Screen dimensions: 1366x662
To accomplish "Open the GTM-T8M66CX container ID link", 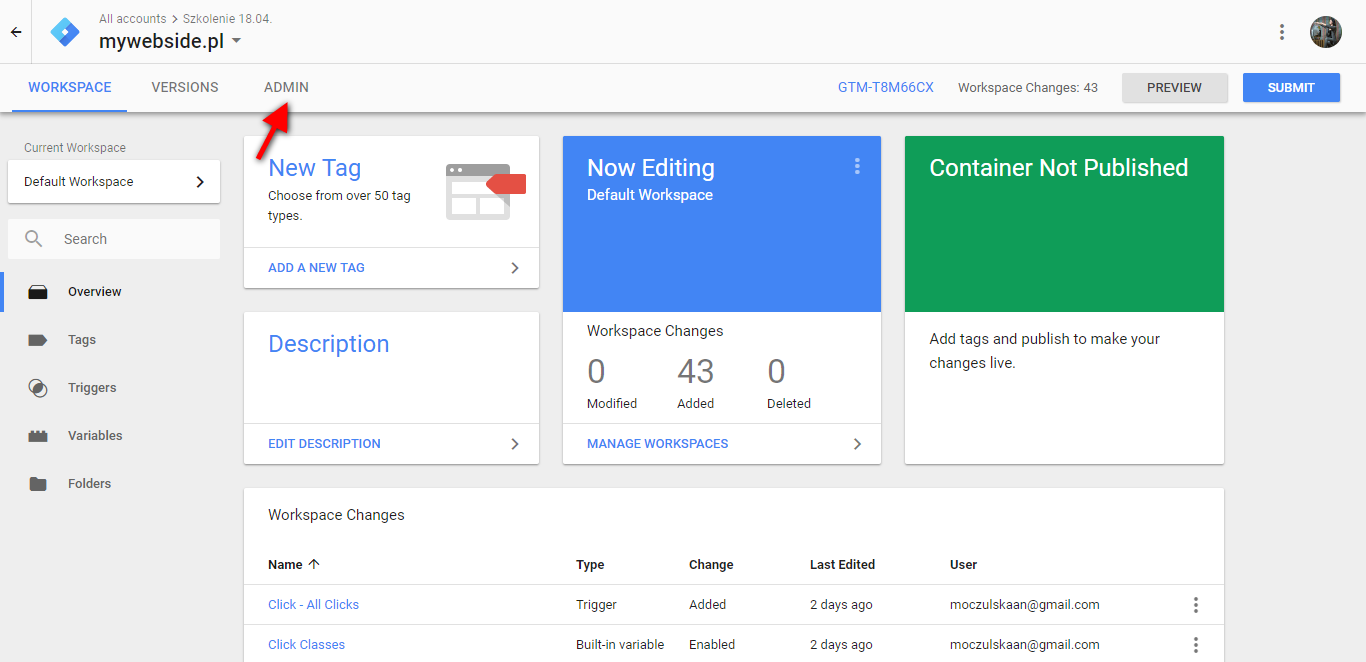I will [x=886, y=88].
